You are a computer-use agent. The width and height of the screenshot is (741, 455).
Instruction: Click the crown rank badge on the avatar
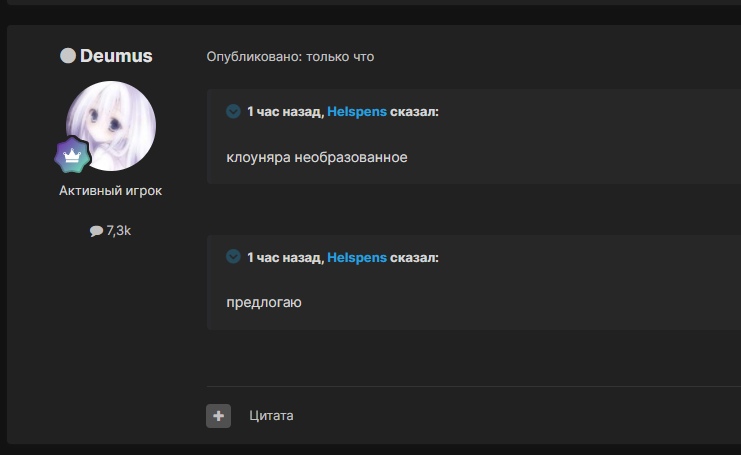coord(72,156)
